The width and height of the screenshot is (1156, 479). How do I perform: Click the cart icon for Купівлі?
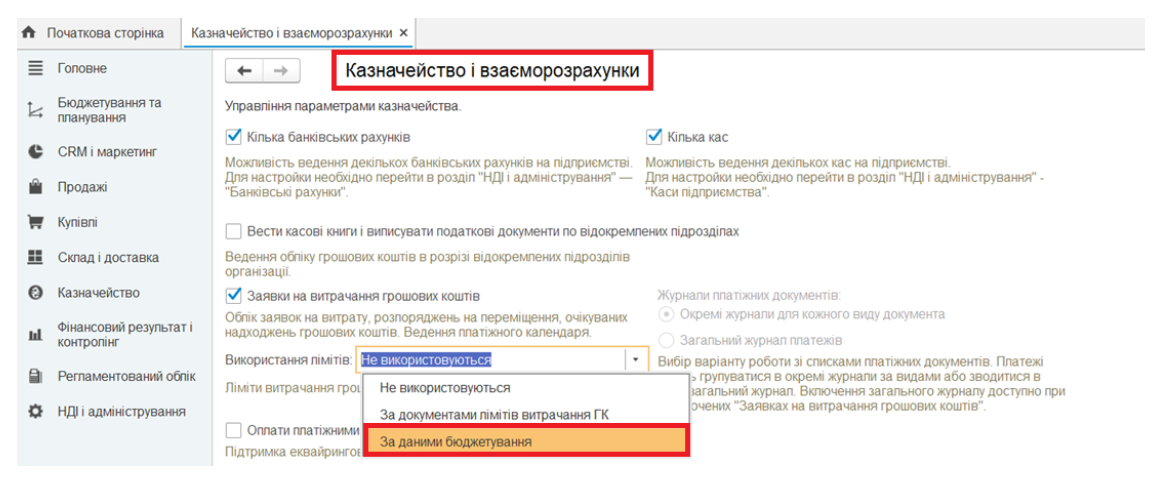35,222
